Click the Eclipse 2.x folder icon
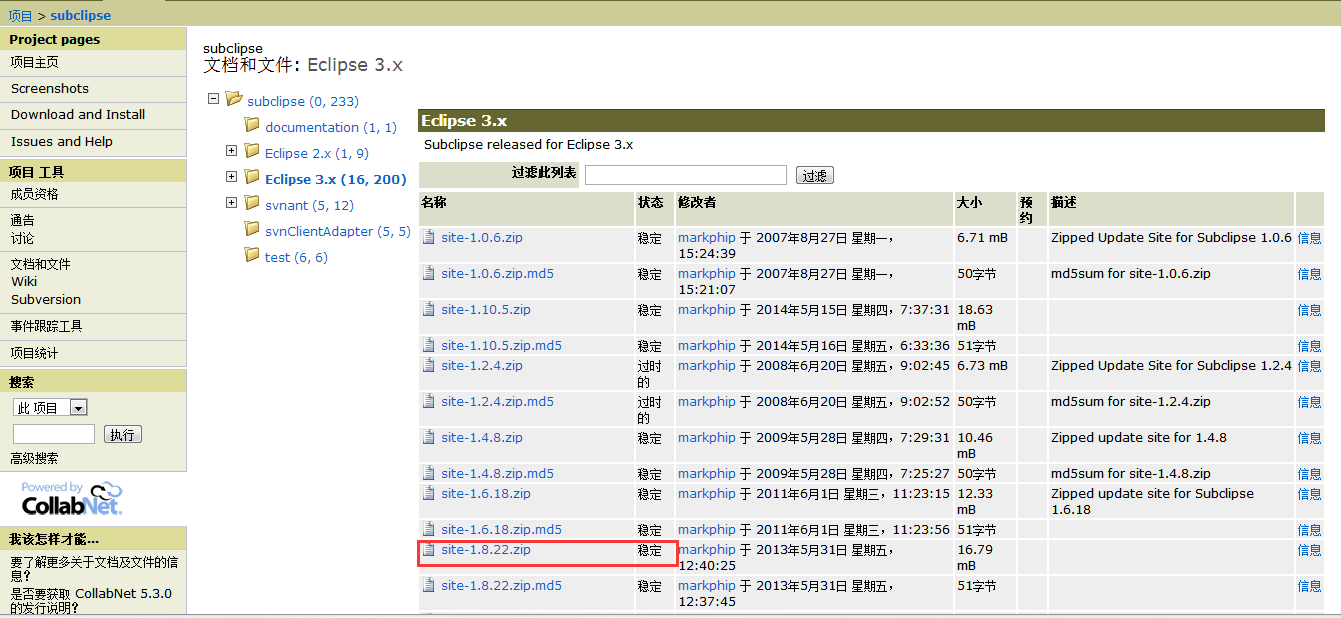The width and height of the screenshot is (1341, 618). point(252,151)
